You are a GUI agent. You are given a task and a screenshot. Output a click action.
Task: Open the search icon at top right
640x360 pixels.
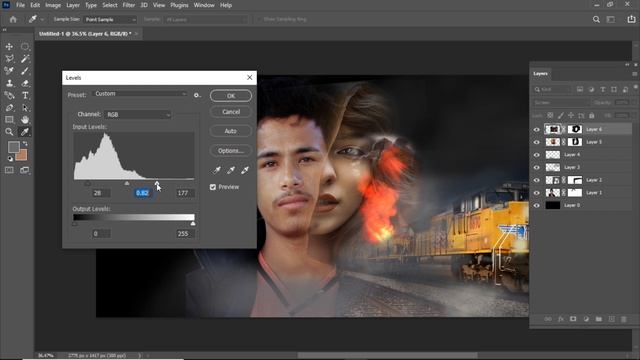(596, 19)
